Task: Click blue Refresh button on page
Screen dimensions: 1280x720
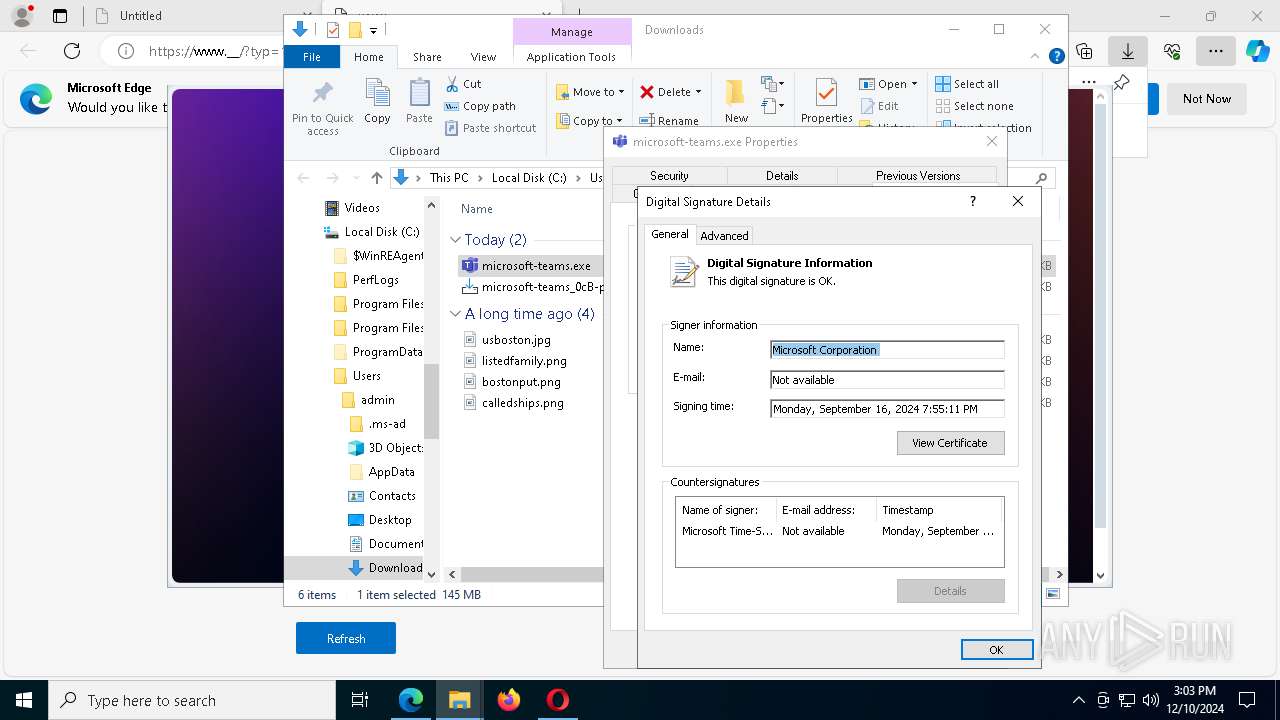Action: coord(346,638)
